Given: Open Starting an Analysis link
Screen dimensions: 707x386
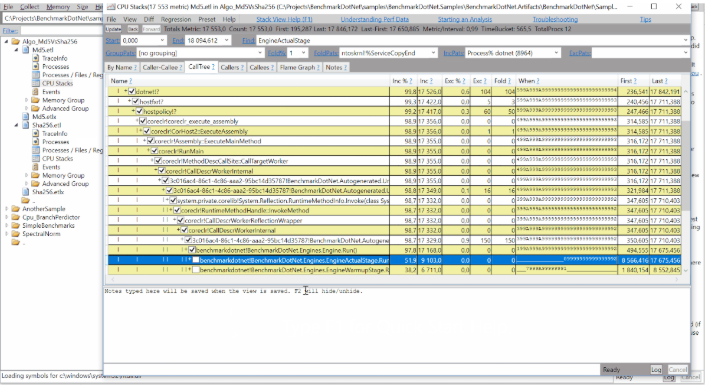Looking at the screenshot, I should click(x=464, y=19).
